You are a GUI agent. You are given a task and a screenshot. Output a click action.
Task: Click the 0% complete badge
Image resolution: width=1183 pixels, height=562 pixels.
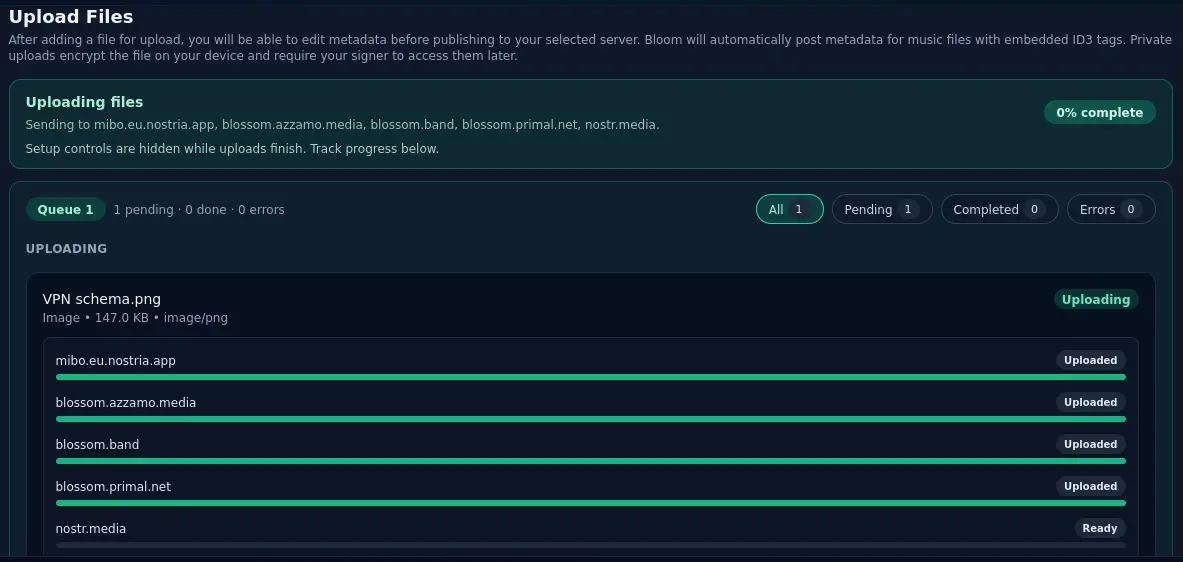[x=1099, y=113]
